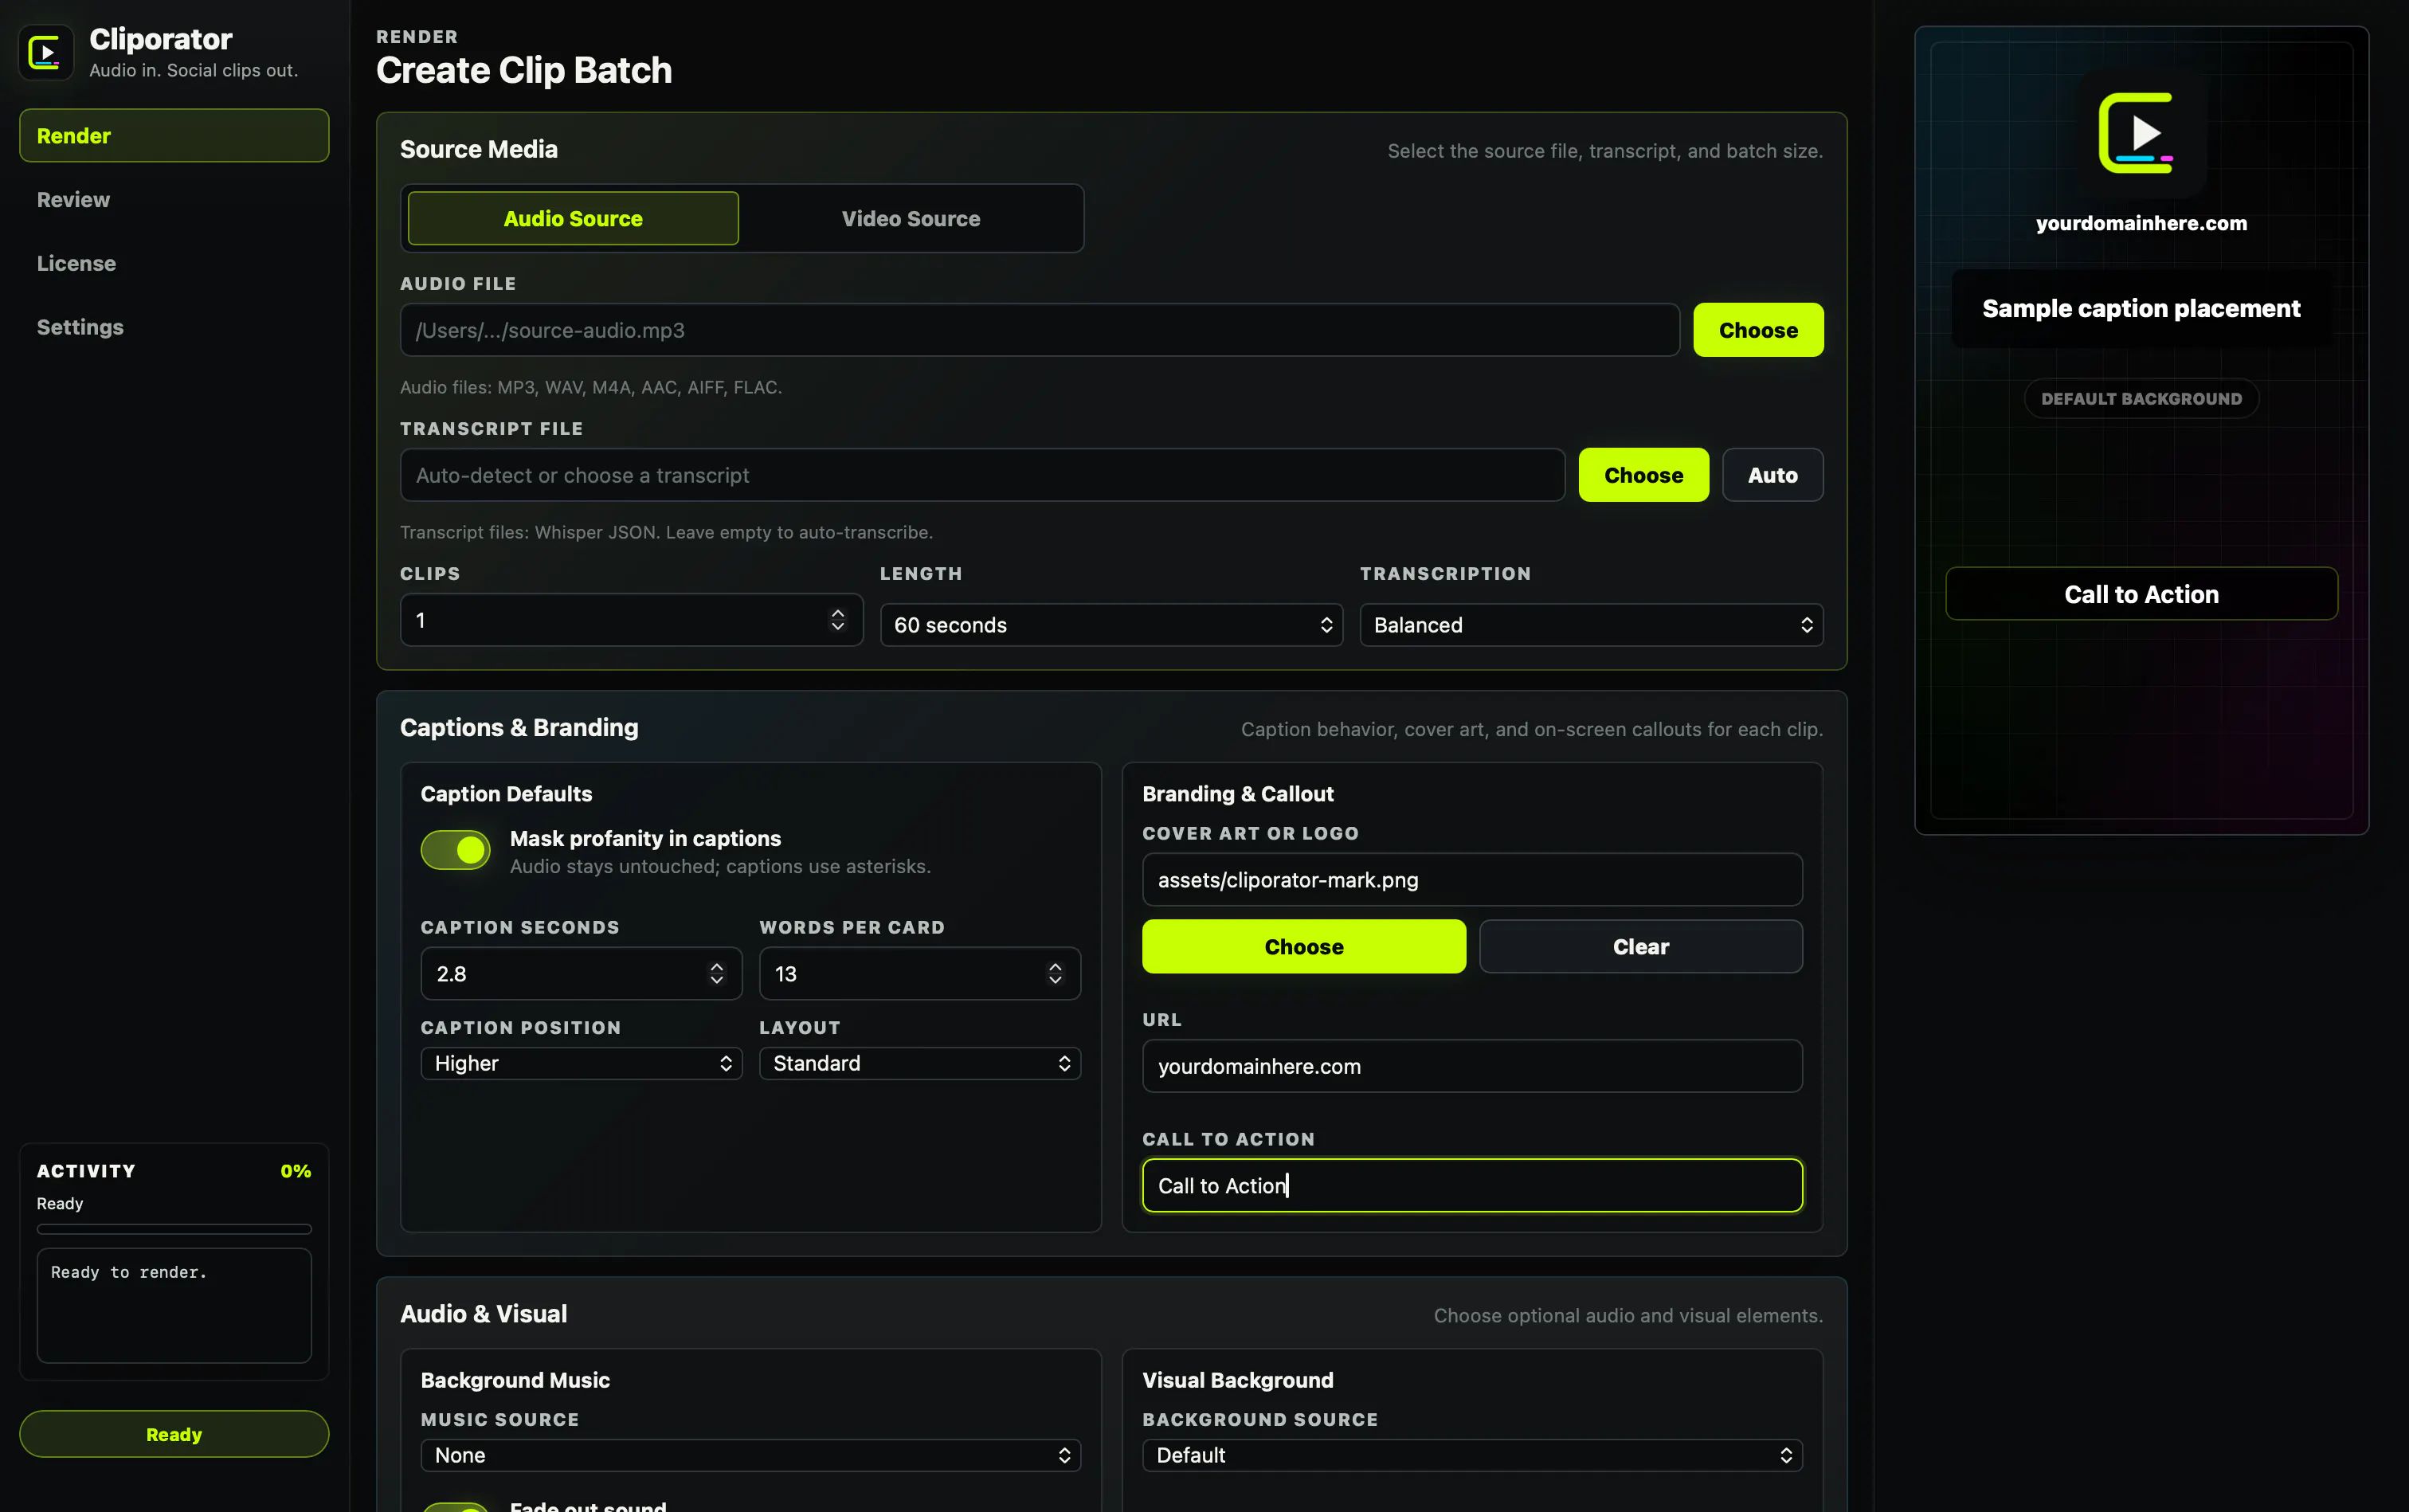Switch to the Video Source tab
Viewport: 2409px width, 1512px height.
(x=910, y=218)
